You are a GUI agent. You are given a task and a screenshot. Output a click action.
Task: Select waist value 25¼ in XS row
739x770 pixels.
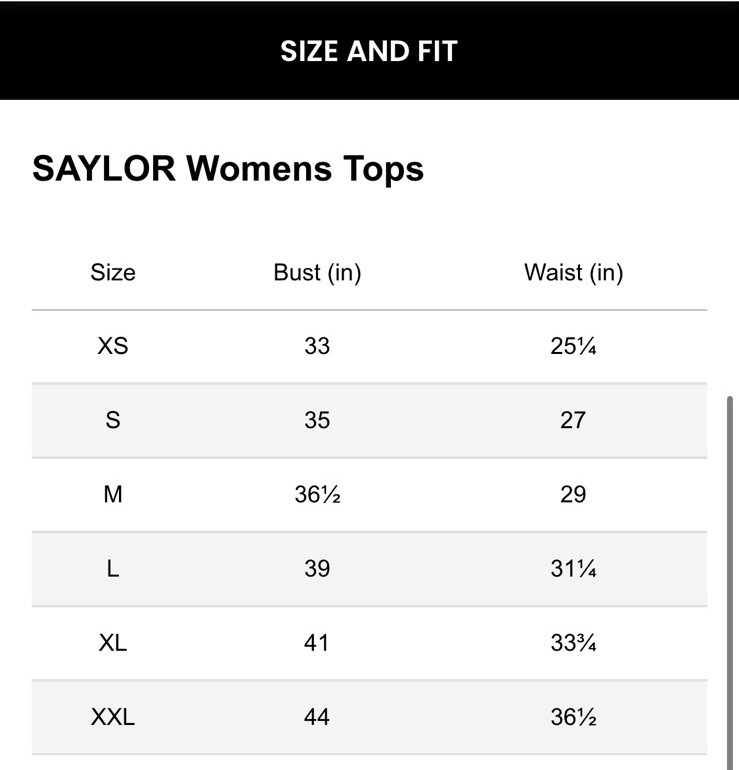(573, 346)
